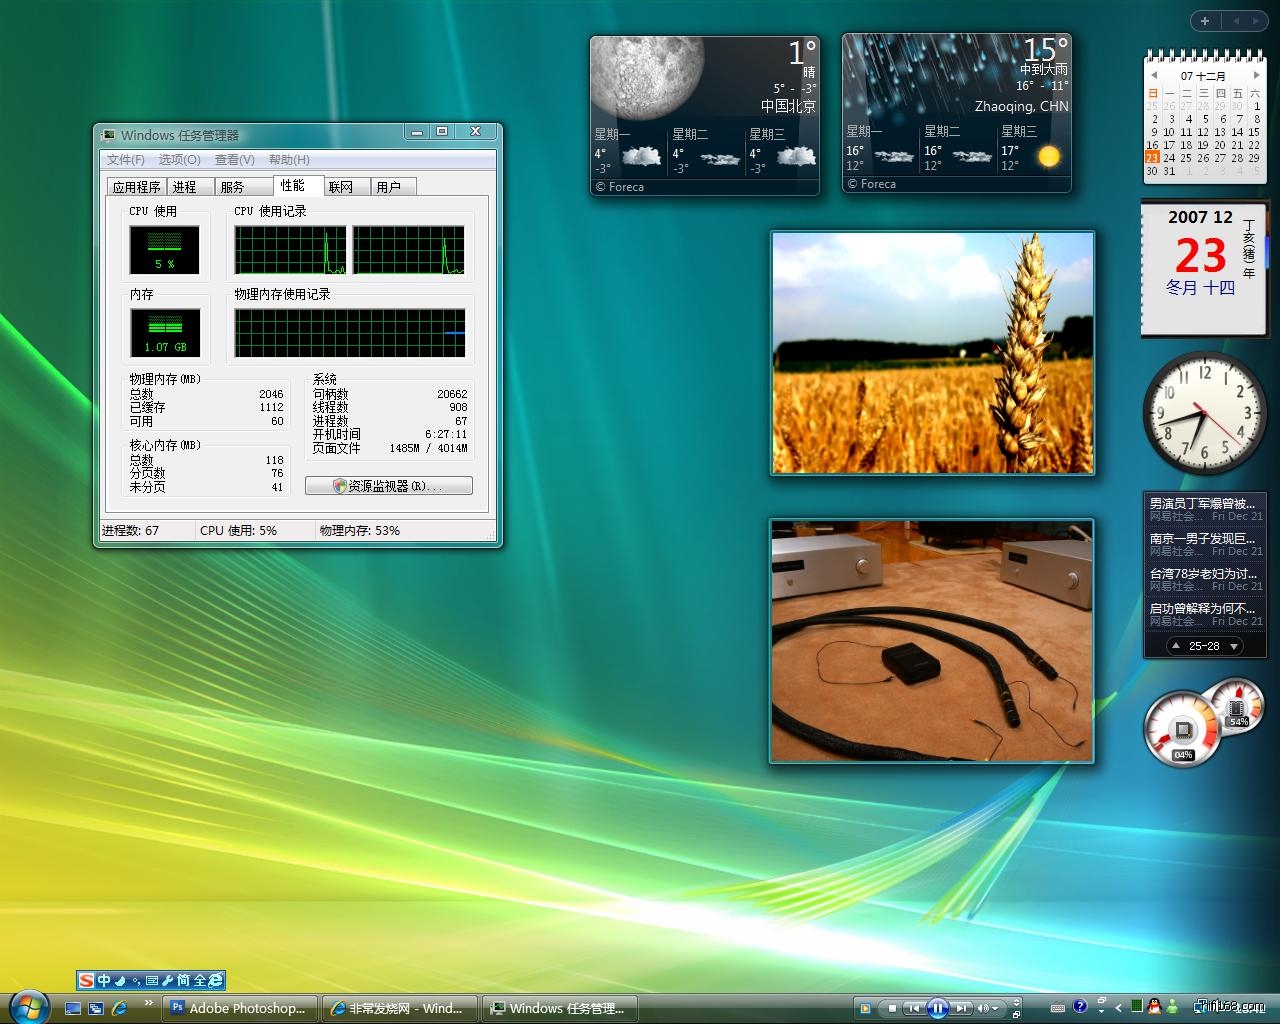Expand hidden Quick Launch items chevron
1280x1024 pixels.
[x=149, y=1002]
